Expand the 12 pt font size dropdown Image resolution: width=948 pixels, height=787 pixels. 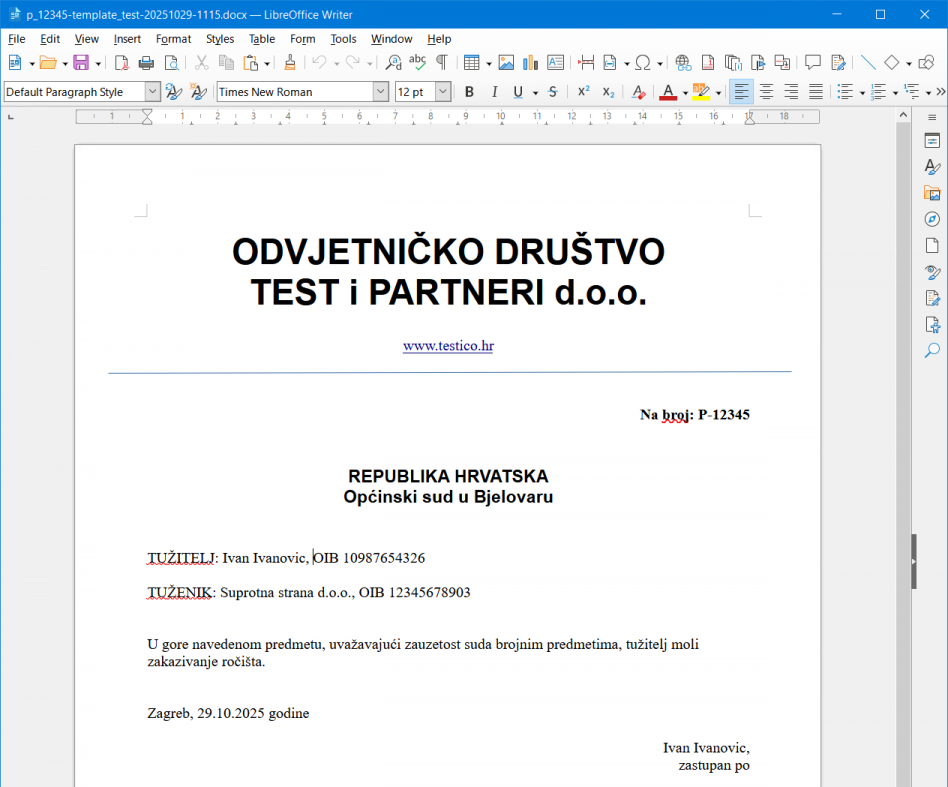(442, 92)
